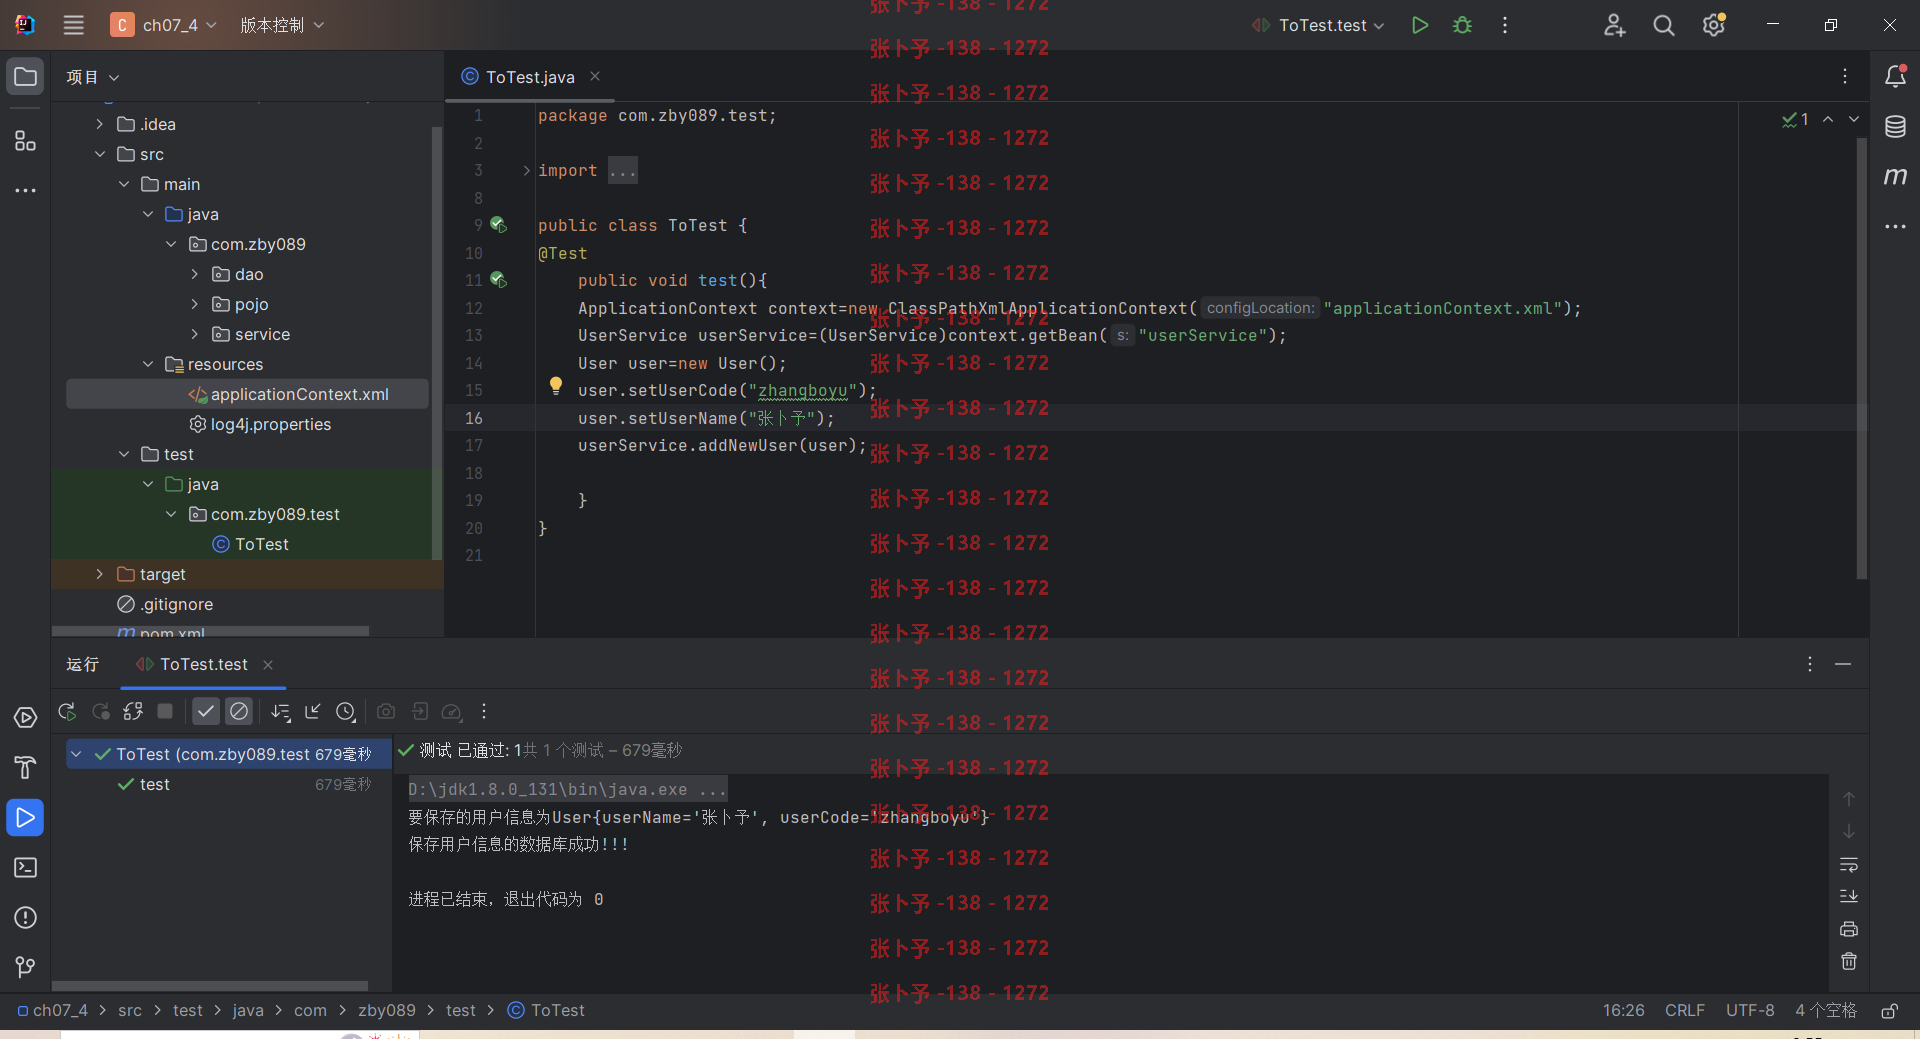
Task: Open inspections widget checkmark
Action: click(x=1795, y=119)
